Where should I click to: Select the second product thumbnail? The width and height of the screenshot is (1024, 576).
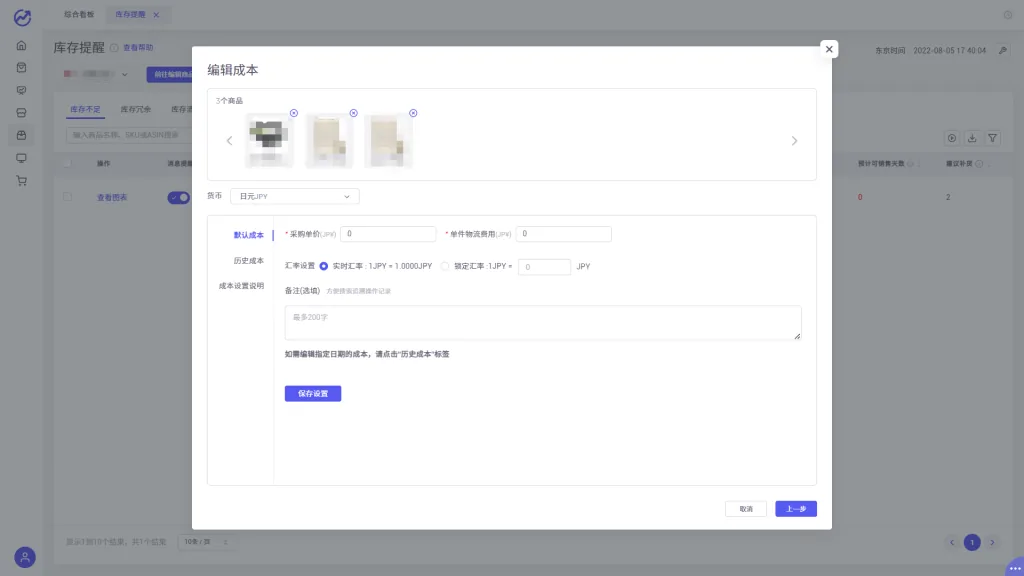pyautogui.click(x=329, y=140)
